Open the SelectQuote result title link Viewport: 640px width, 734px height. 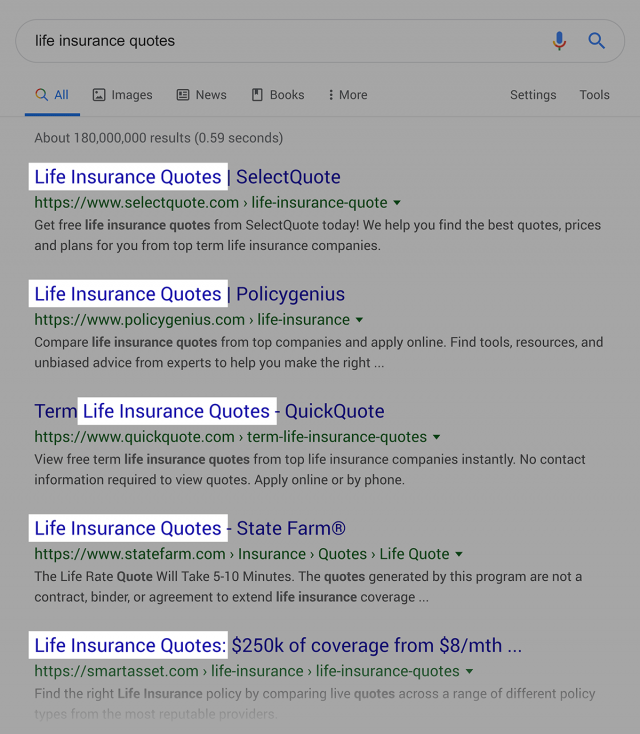coord(187,177)
